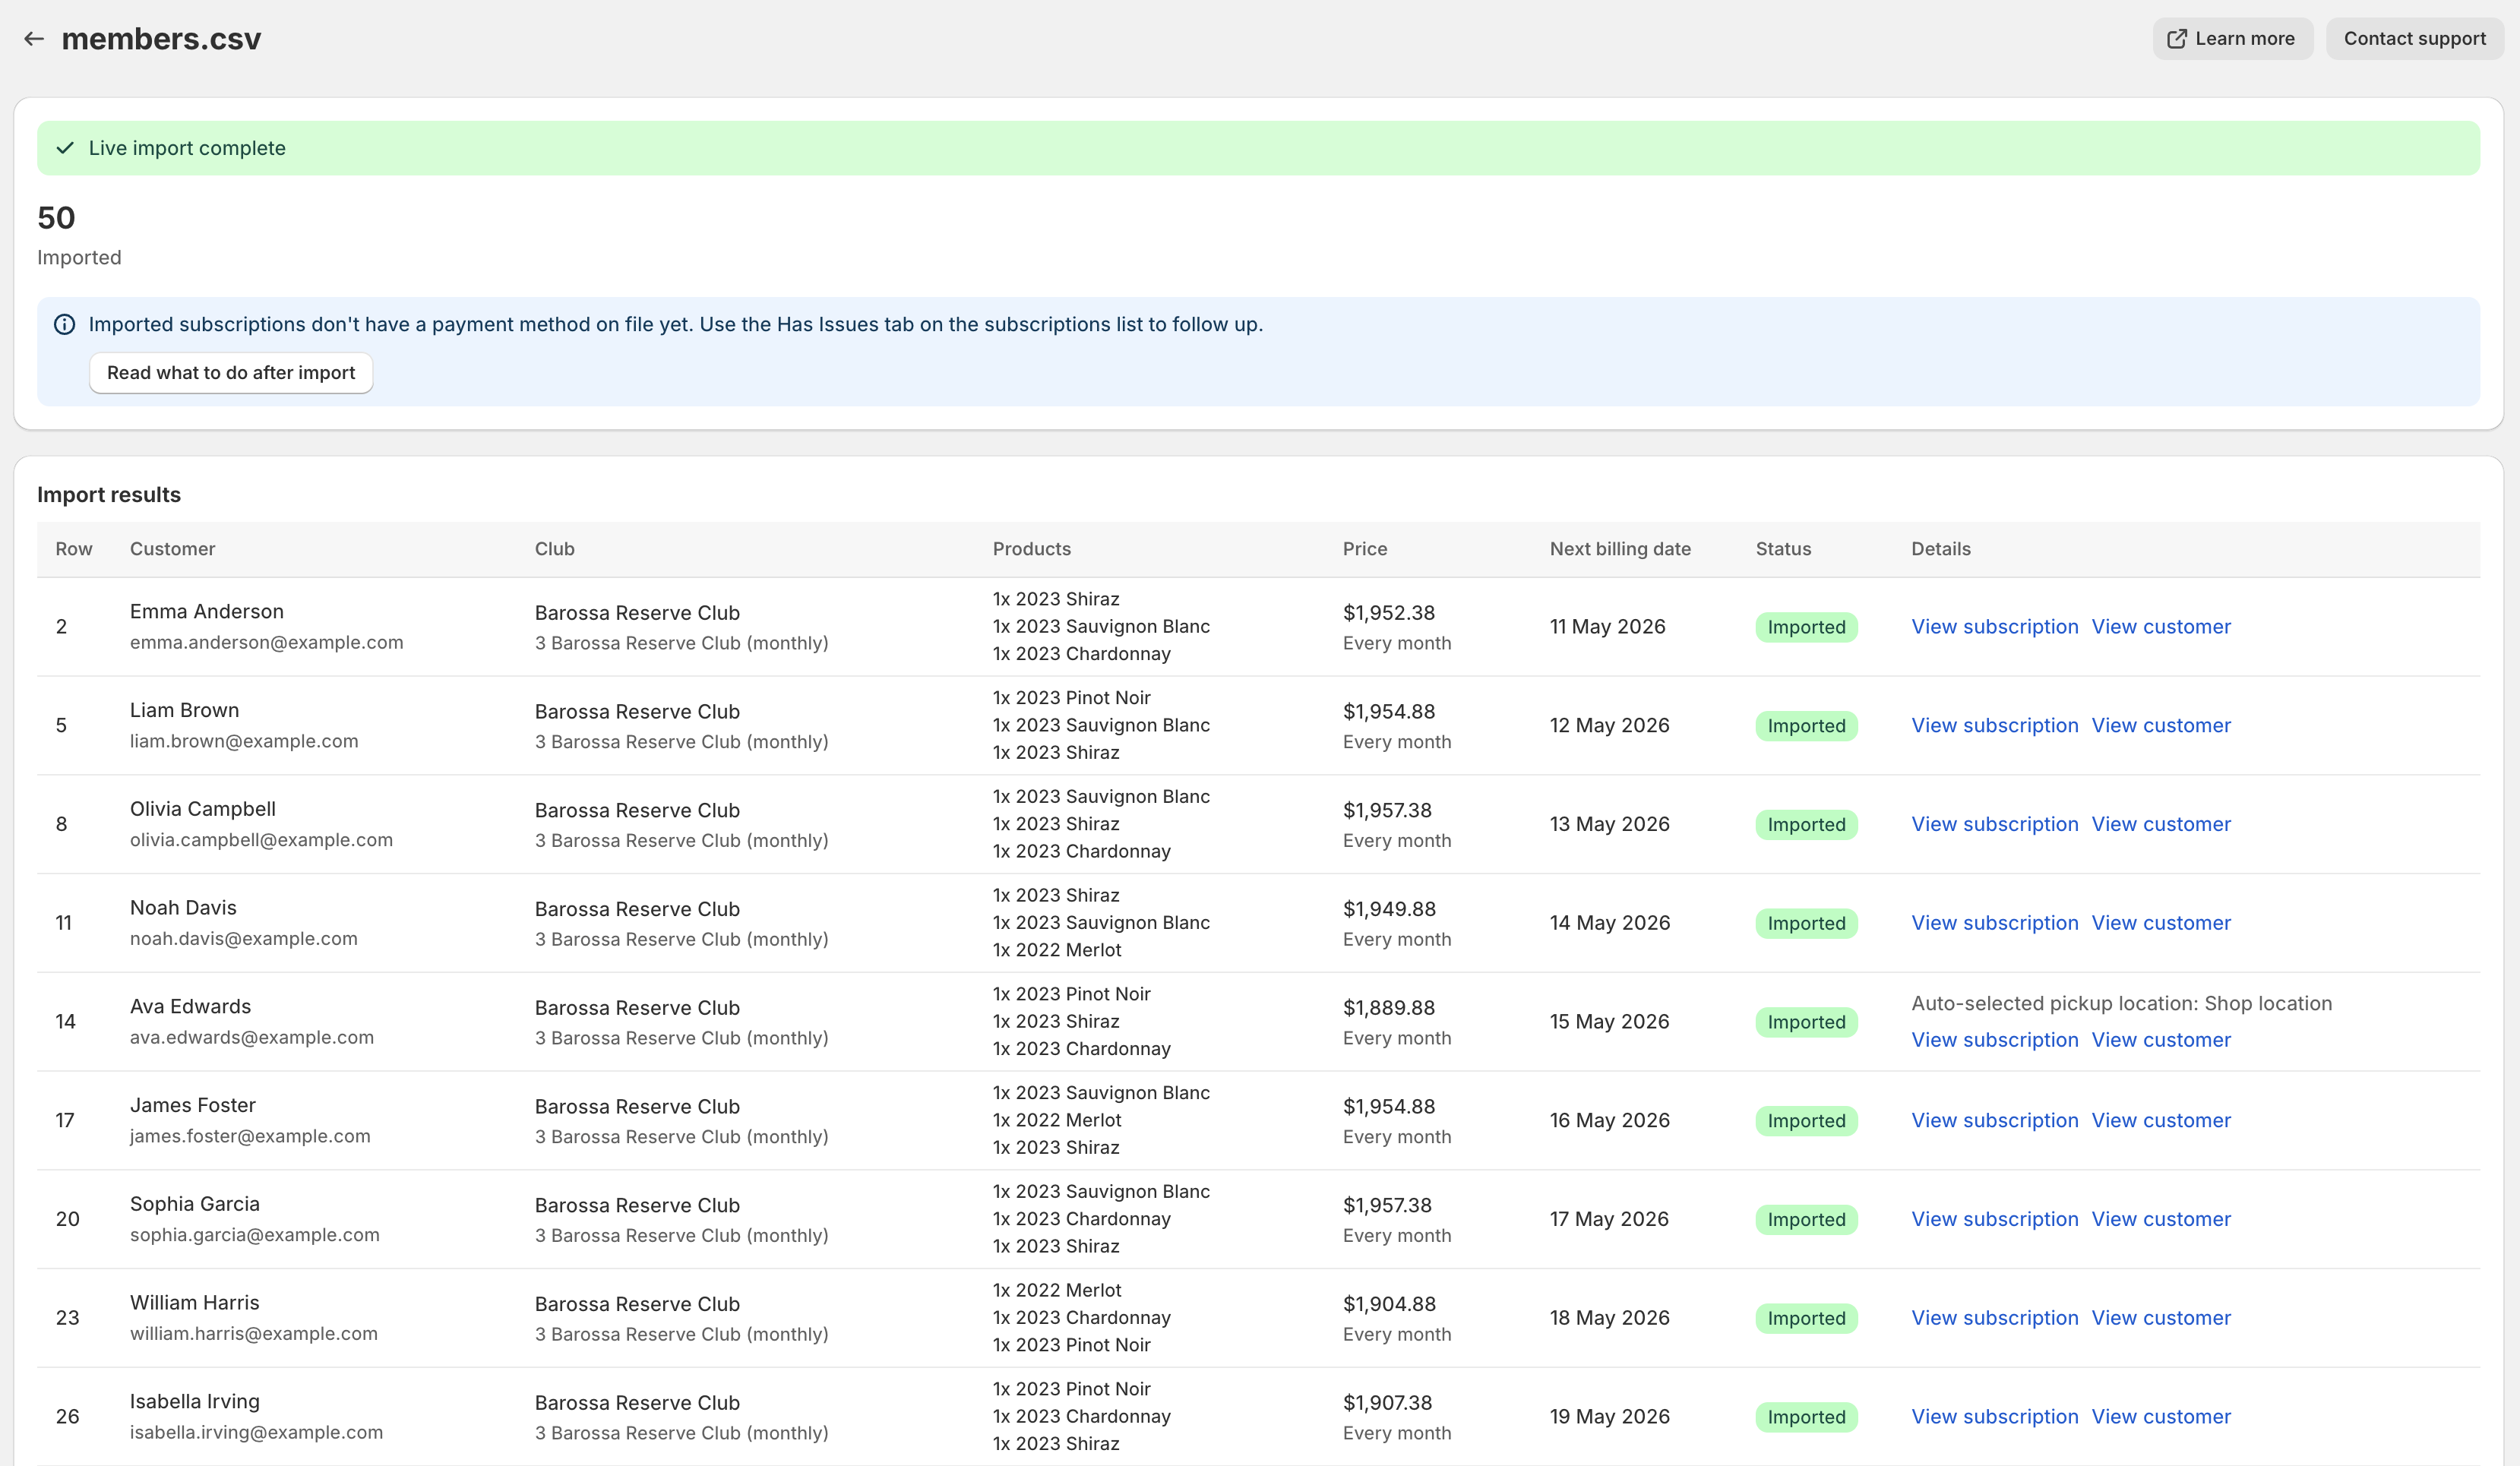View customer for Noah Davis
This screenshot has width=2520, height=1466.
(2161, 923)
